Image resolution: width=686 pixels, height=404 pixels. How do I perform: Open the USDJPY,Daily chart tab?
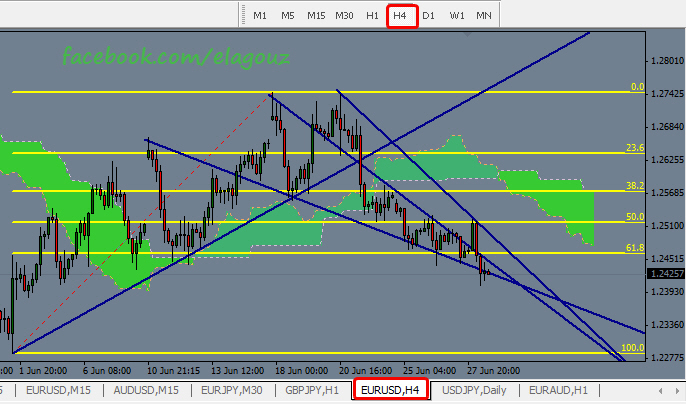474,390
